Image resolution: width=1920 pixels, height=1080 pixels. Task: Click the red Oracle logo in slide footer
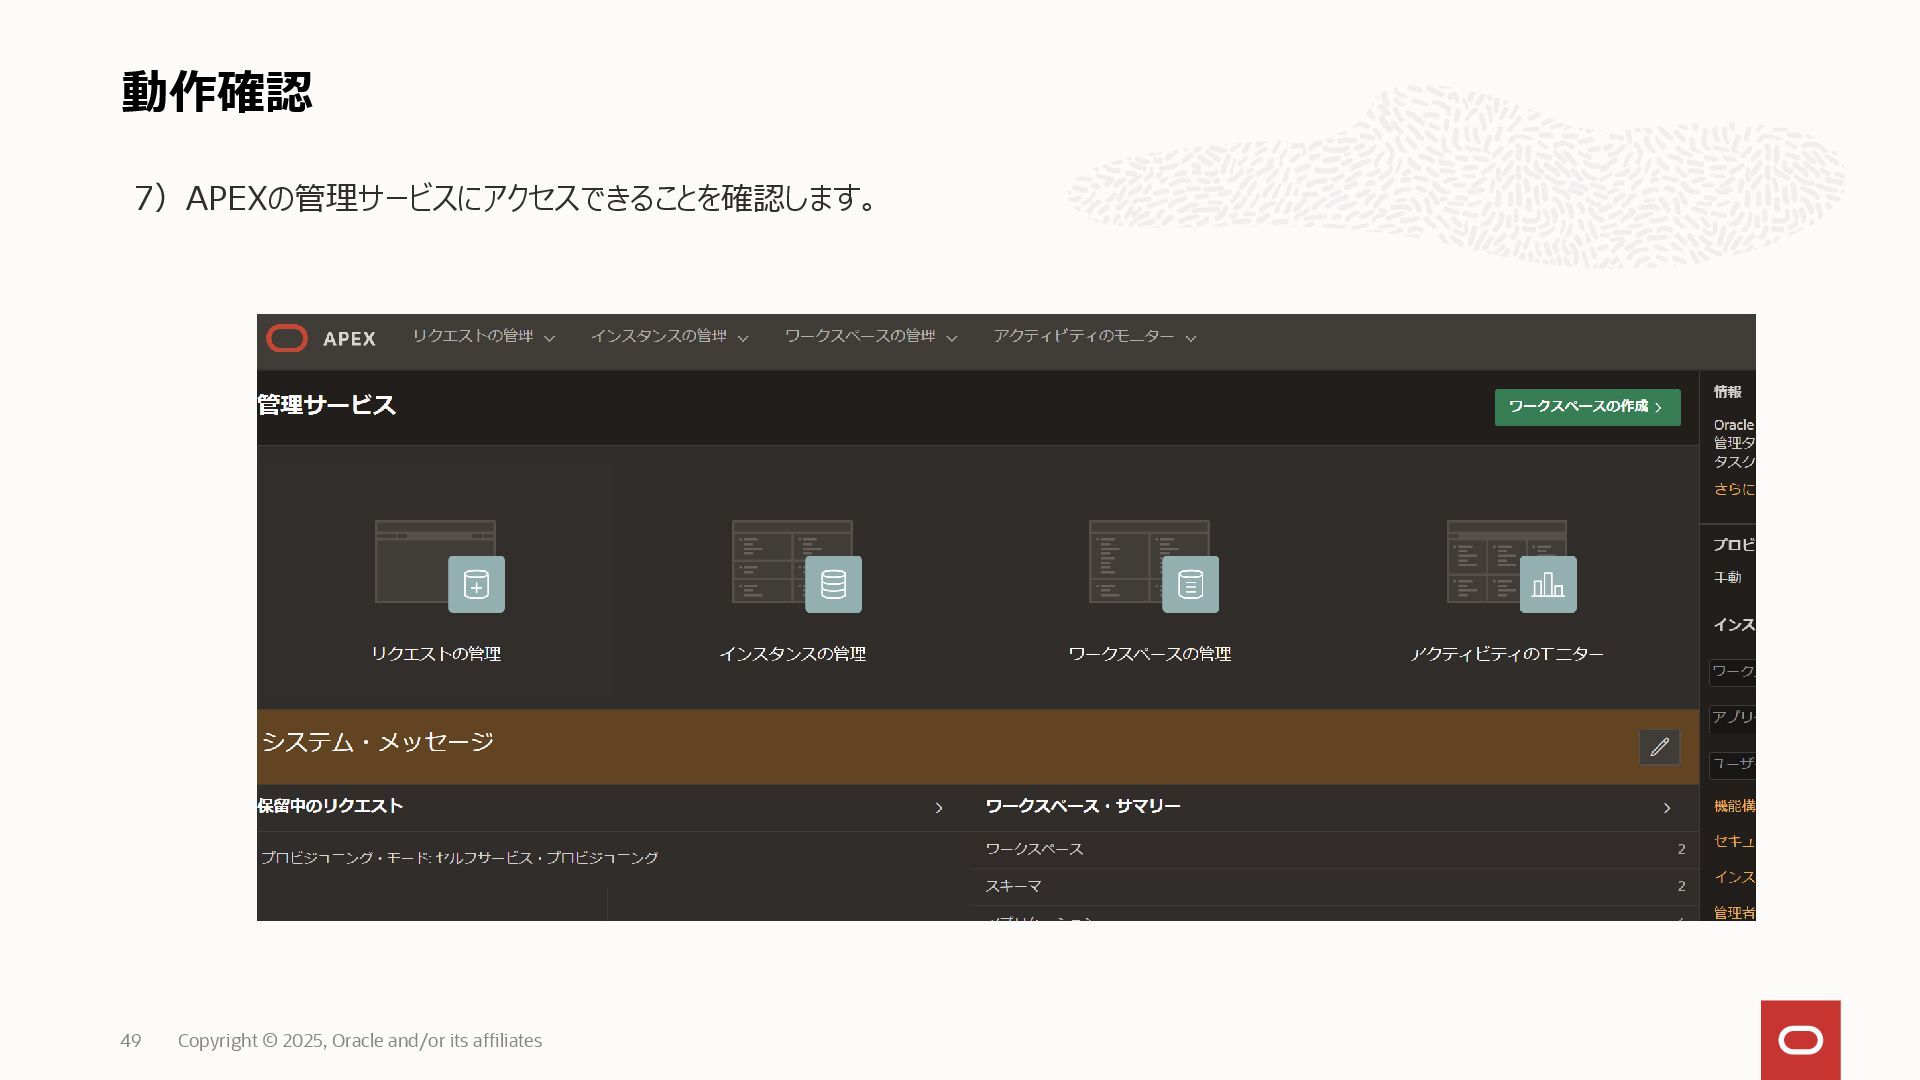click(x=1801, y=1040)
